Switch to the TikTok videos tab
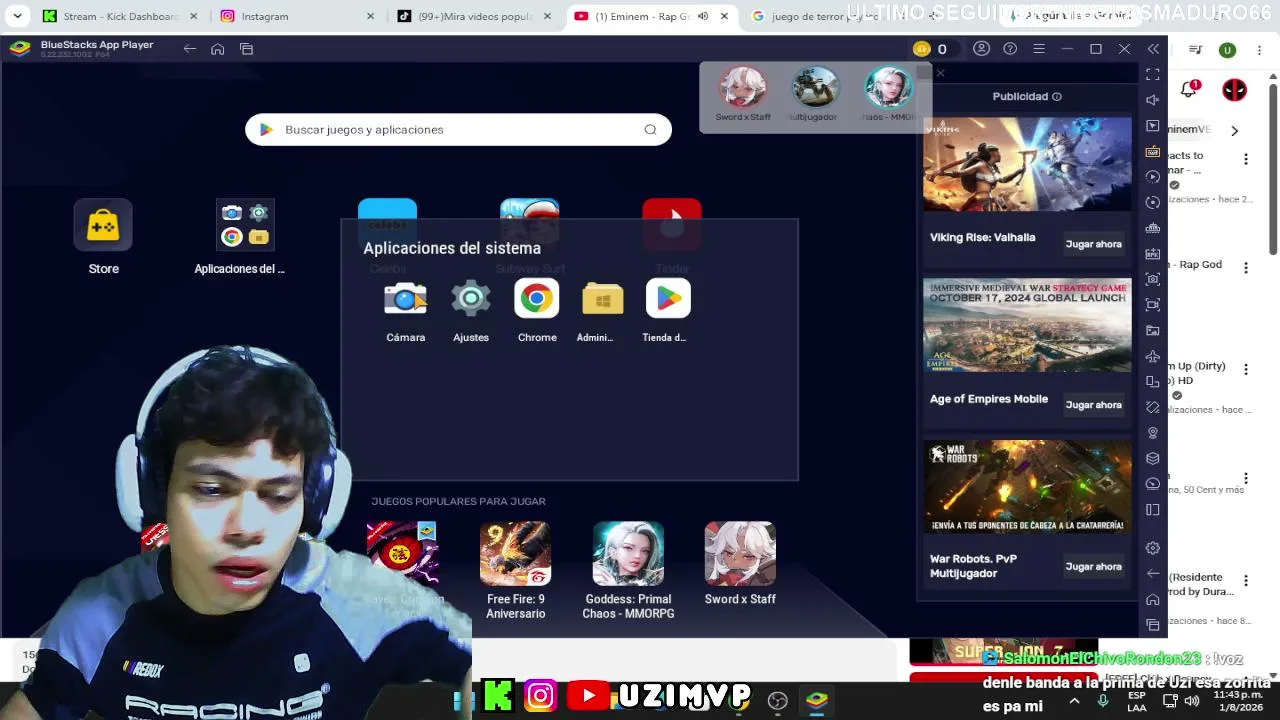Screen dimensions: 1280x720 pyautogui.click(x=474, y=16)
